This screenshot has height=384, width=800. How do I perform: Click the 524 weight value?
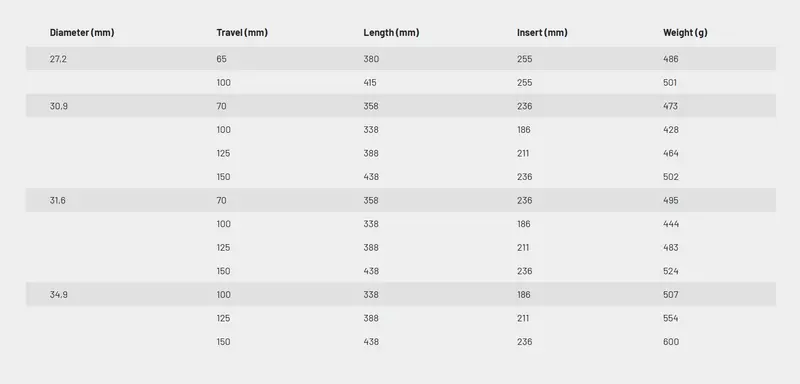(x=670, y=271)
